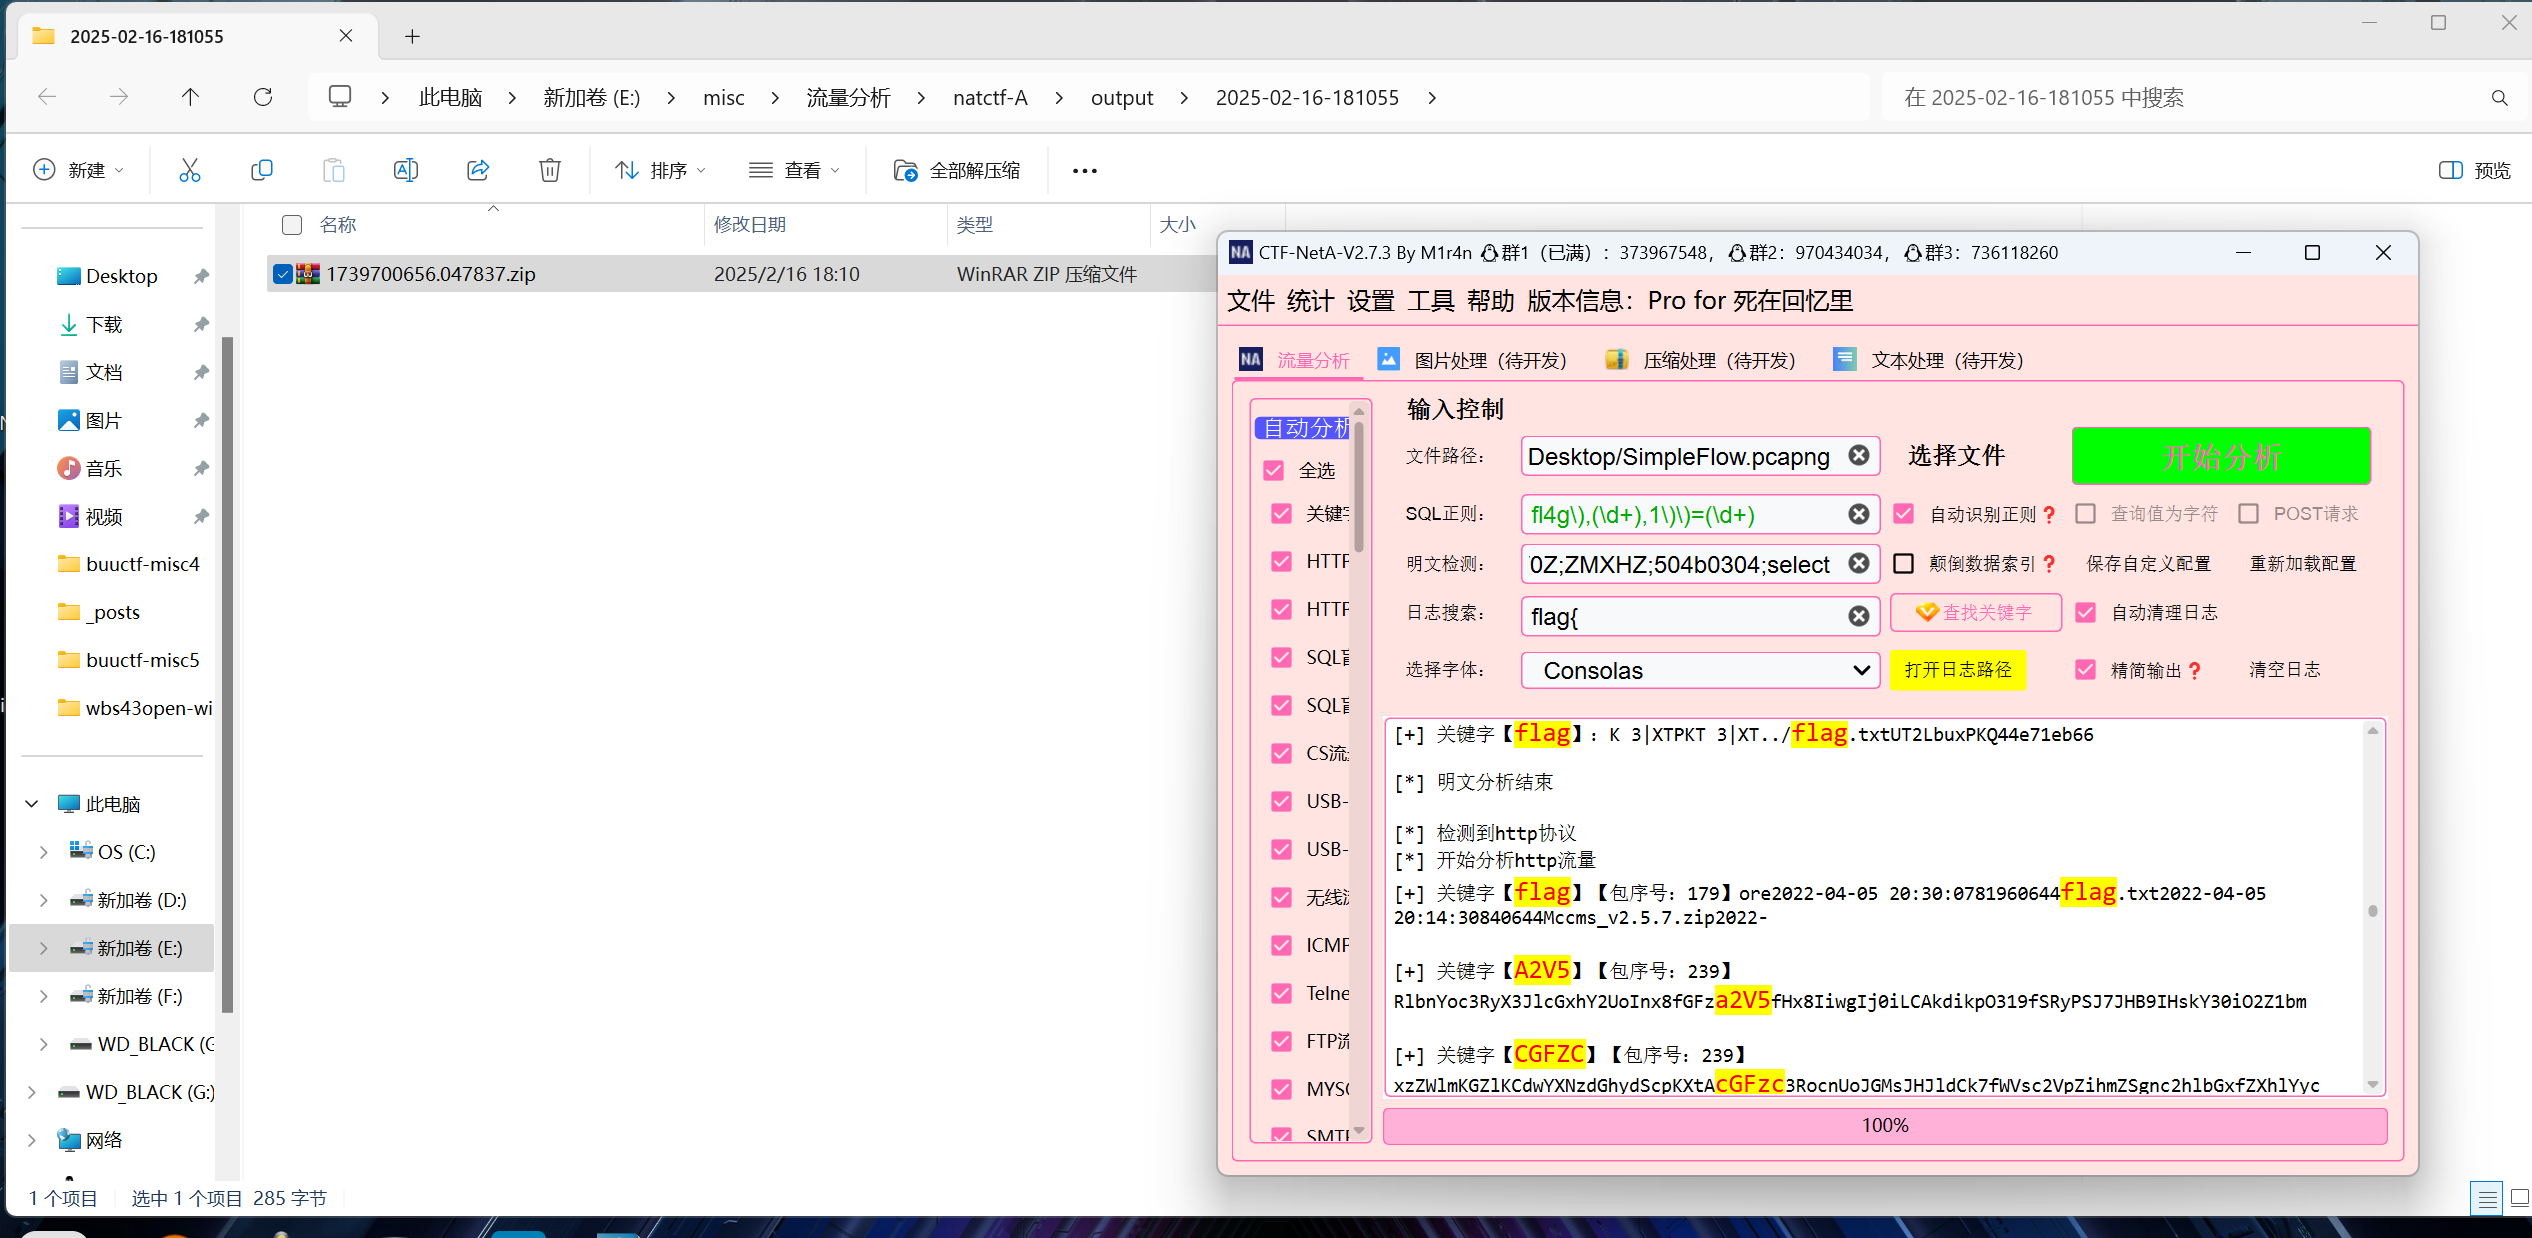Click the Cut scissors icon in Explorer toolbar
Viewport: 2532px width, 1238px height.
point(189,170)
